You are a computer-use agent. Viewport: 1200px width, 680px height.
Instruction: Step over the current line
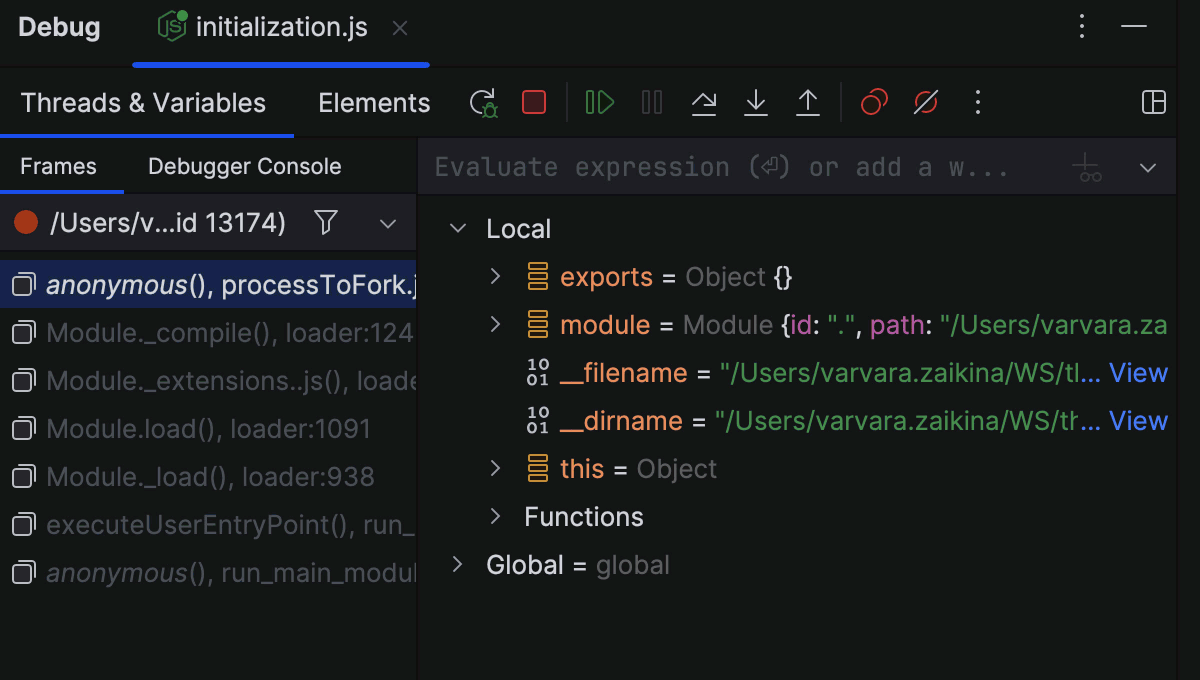point(704,101)
